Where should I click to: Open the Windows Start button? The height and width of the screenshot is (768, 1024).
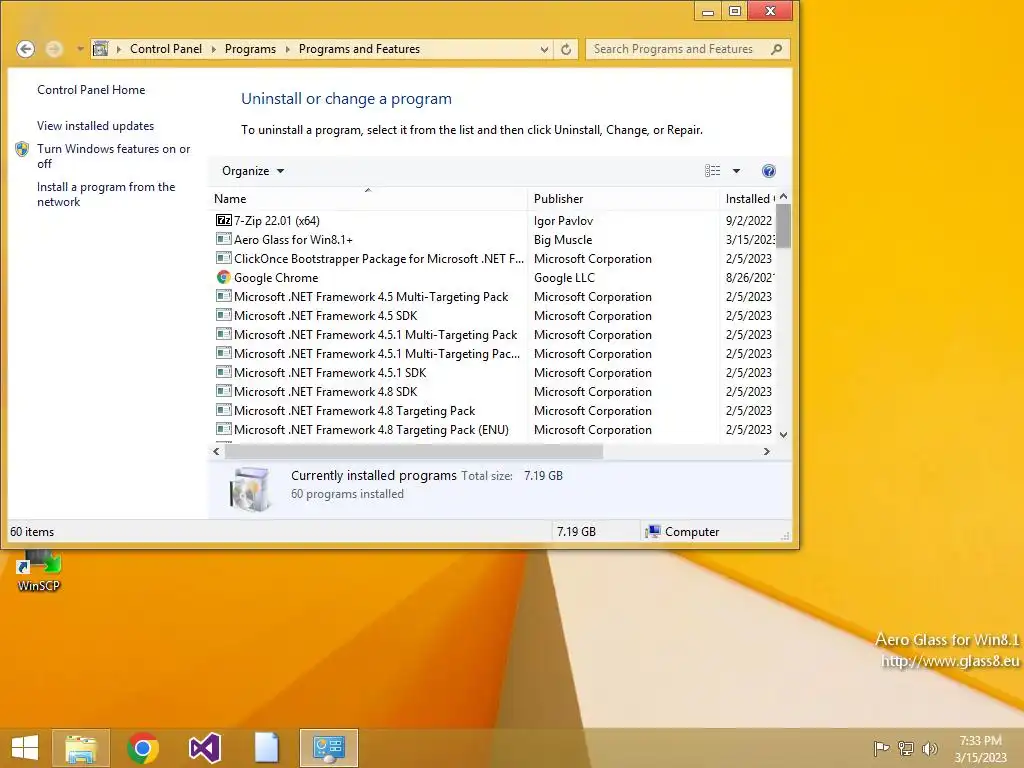pyautogui.click(x=25, y=748)
